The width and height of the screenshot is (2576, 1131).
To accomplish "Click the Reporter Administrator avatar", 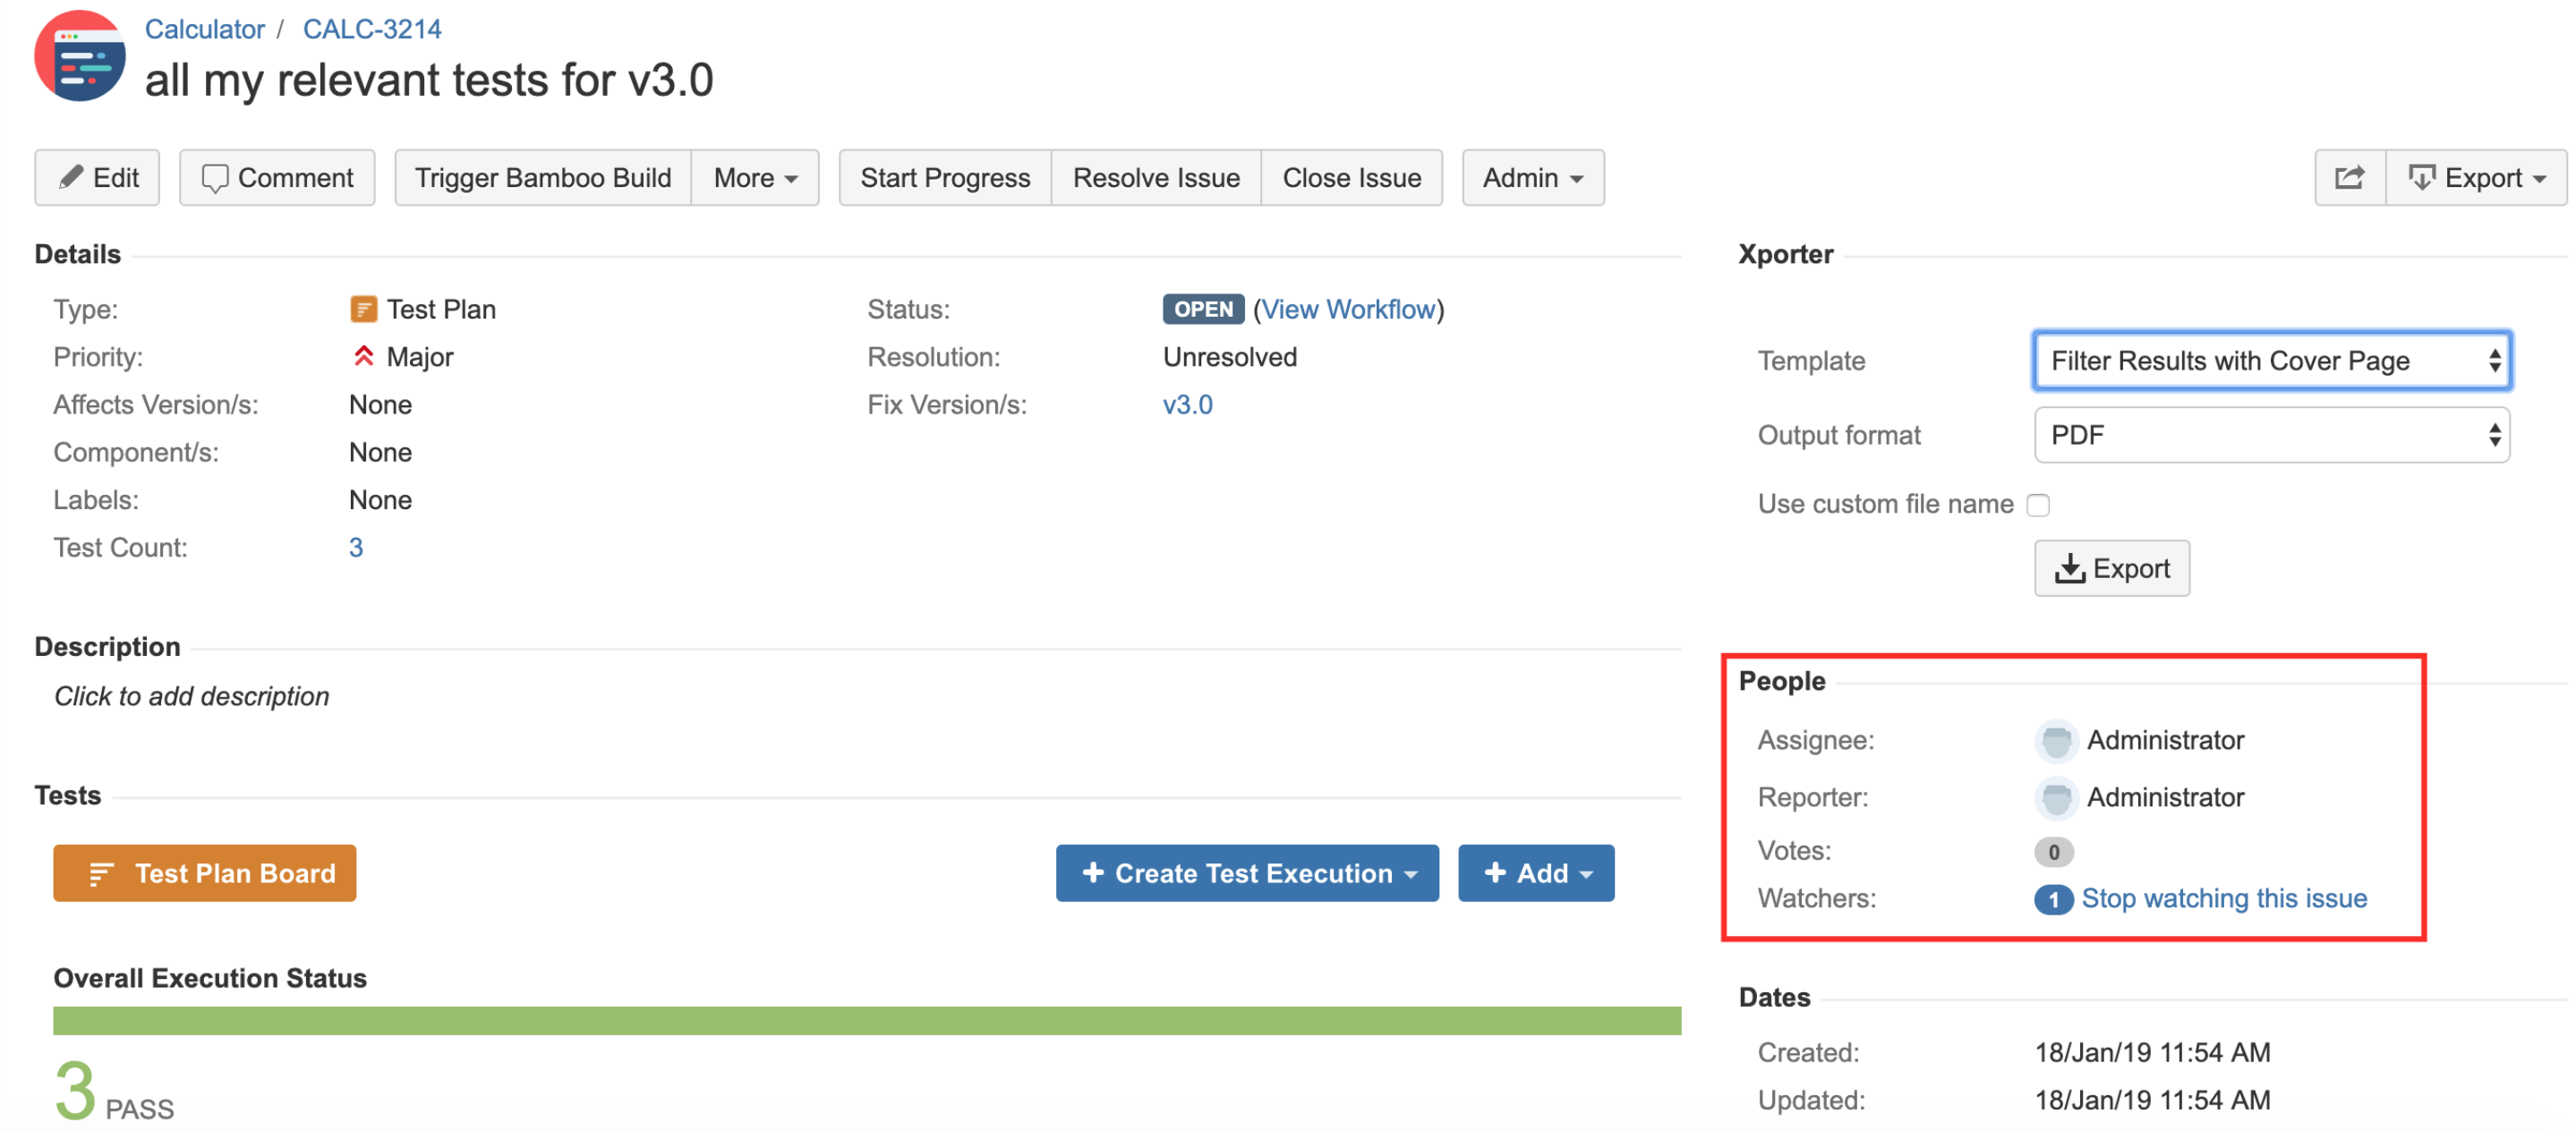I will 2055,797.
